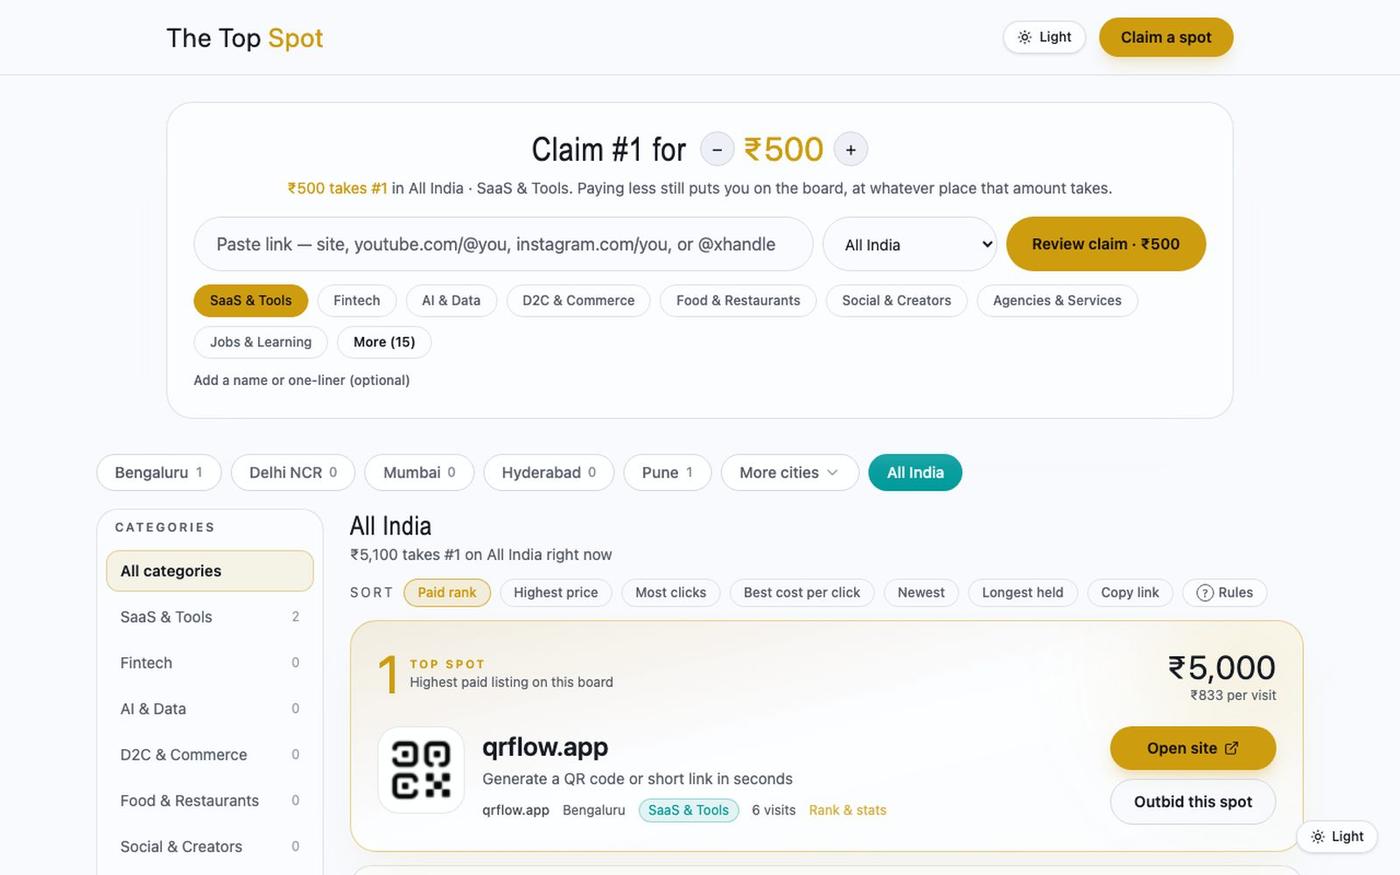
Task: Open Rank & stats link
Action: tap(848, 810)
